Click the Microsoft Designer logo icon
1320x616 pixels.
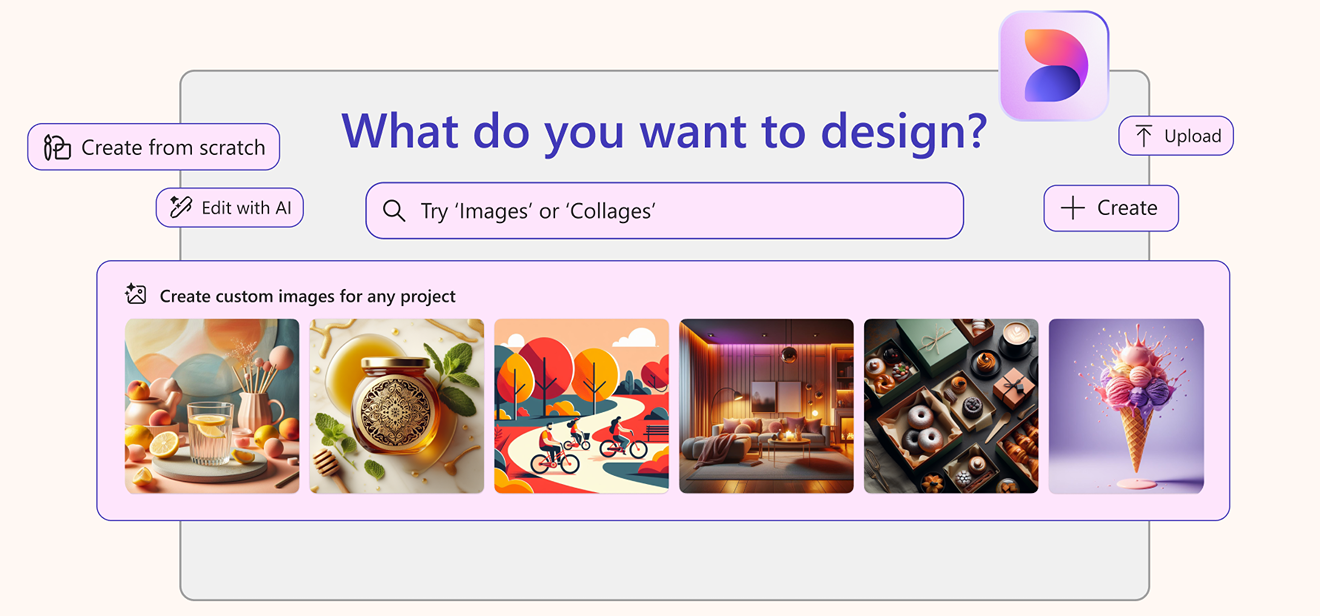1054,66
